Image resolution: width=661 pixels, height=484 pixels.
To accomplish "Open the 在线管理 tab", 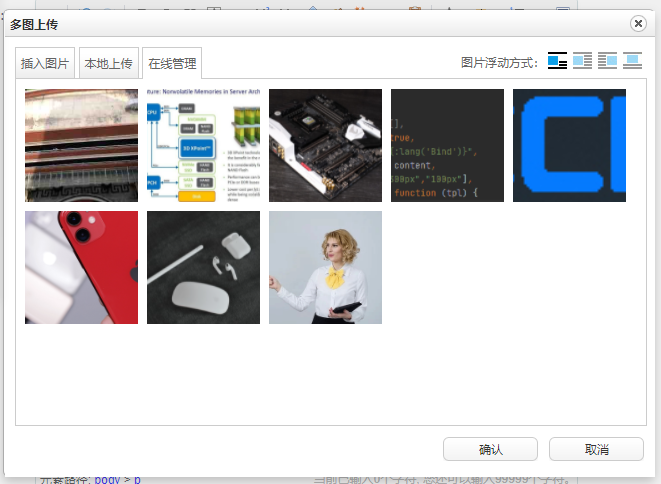I will pos(172,63).
